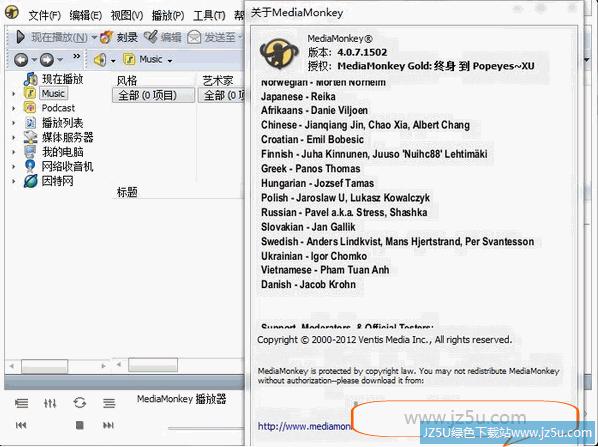Select the Music node in the tree
This screenshot has width=598, height=447.
point(53,93)
